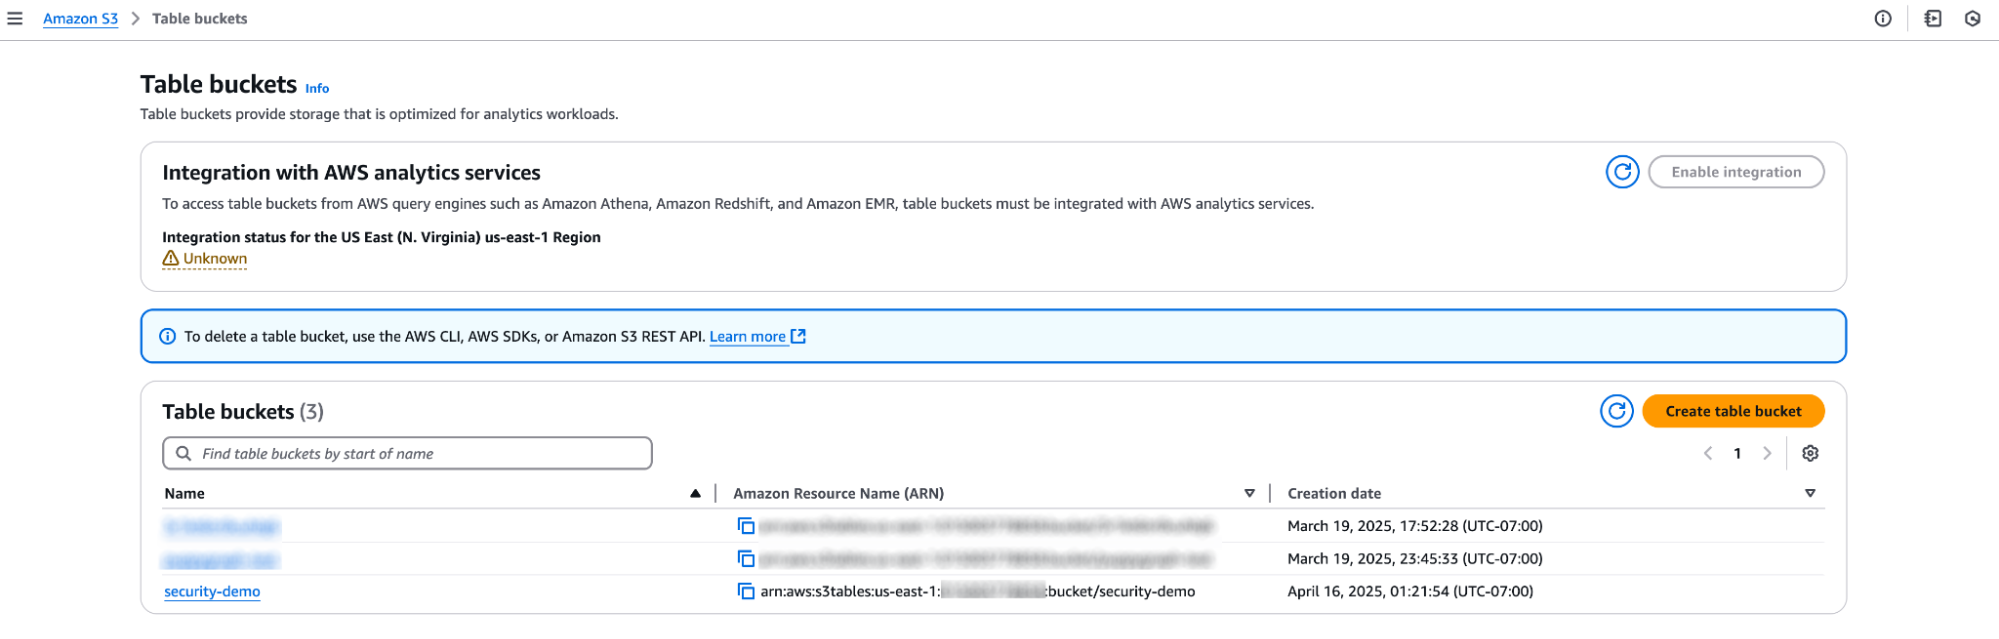
Task: Open table preferences gear icon
Action: tap(1810, 453)
